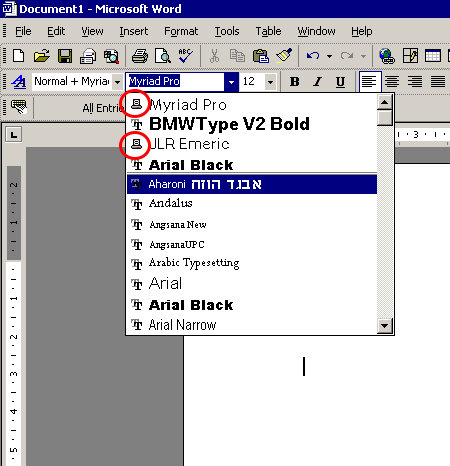Select the Aharoni font entry
Viewport: 450px width, 466px height.
click(252, 184)
